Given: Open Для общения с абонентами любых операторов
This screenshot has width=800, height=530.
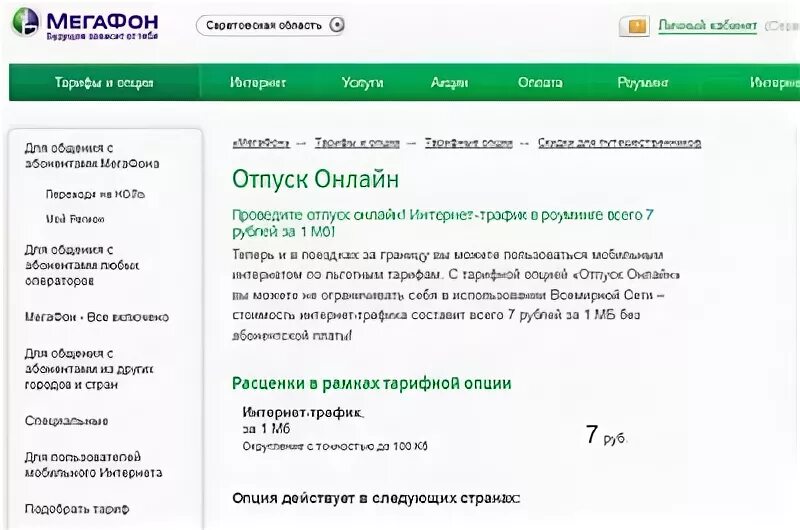Looking at the screenshot, I should (x=82, y=265).
